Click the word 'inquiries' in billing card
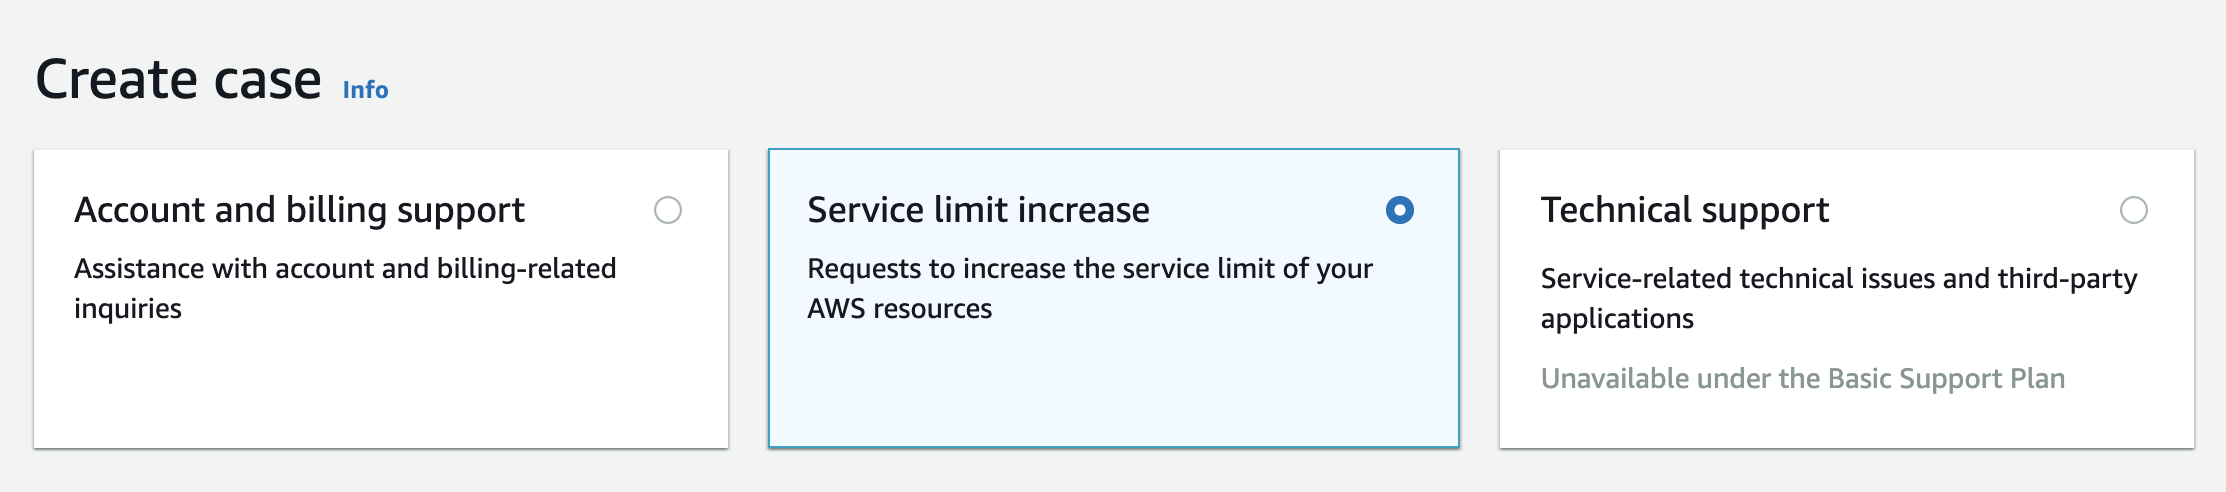The height and width of the screenshot is (492, 2226). coord(128,309)
